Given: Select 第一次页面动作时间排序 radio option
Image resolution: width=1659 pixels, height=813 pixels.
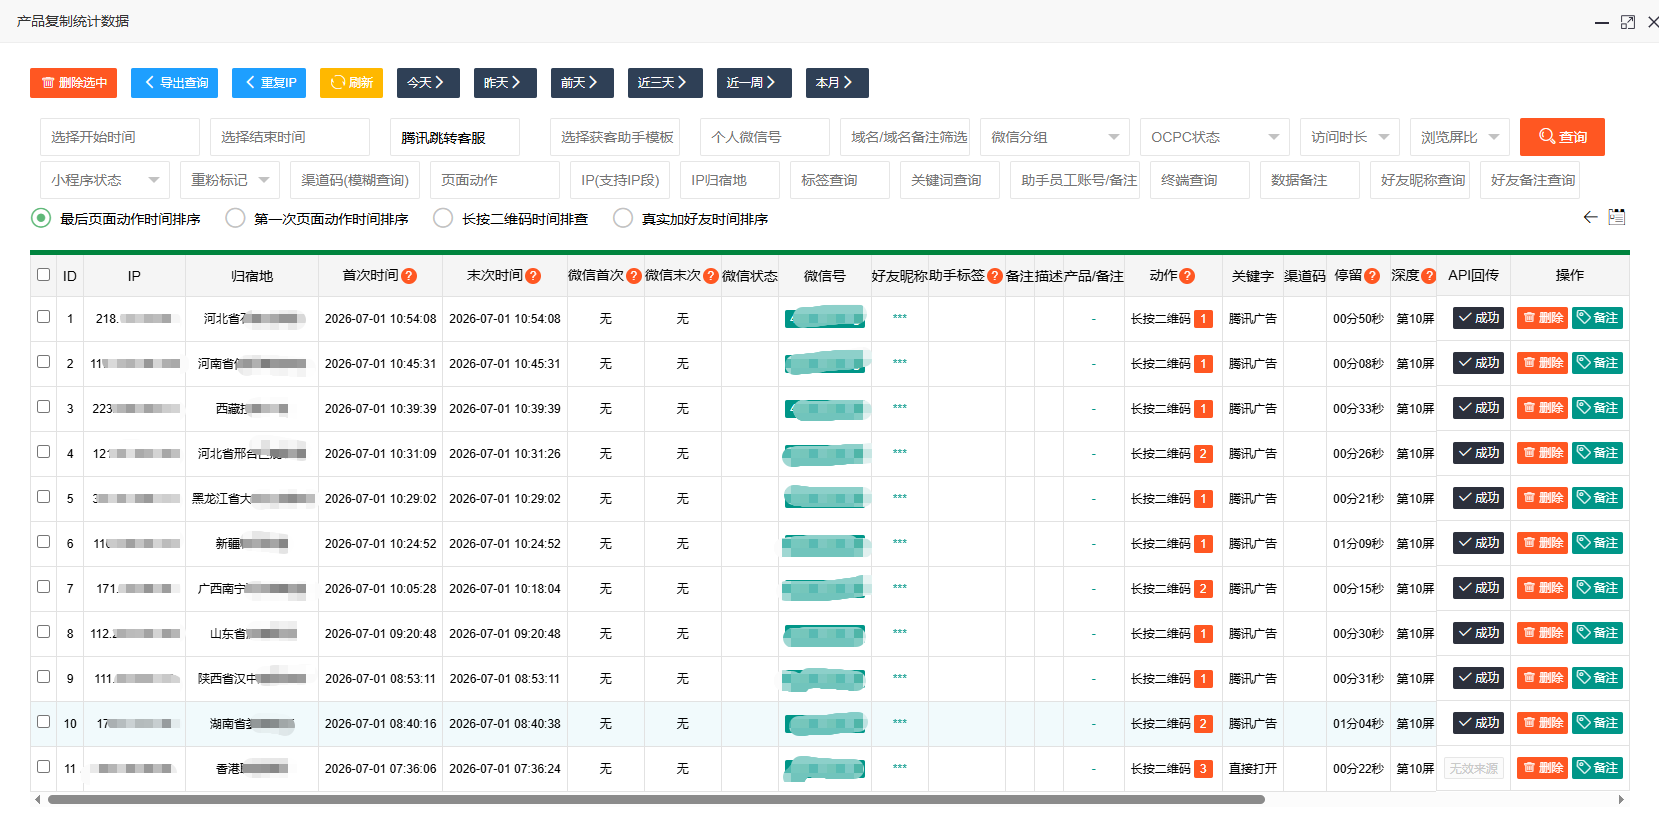Looking at the screenshot, I should 235,218.
